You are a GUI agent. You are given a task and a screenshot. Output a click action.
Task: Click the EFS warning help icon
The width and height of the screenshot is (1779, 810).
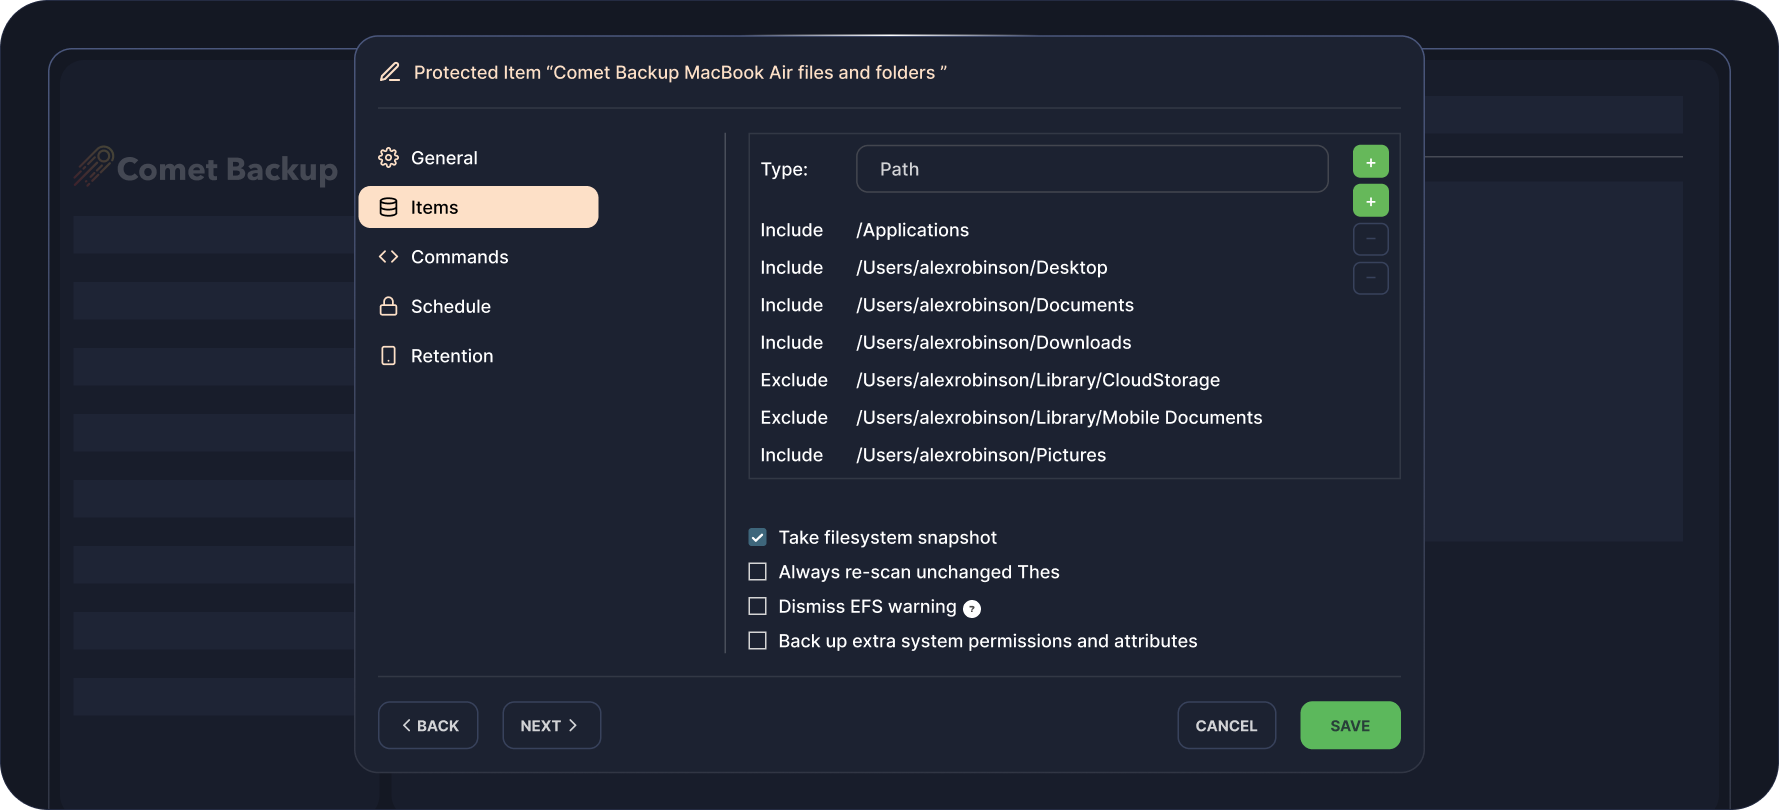[x=971, y=609]
